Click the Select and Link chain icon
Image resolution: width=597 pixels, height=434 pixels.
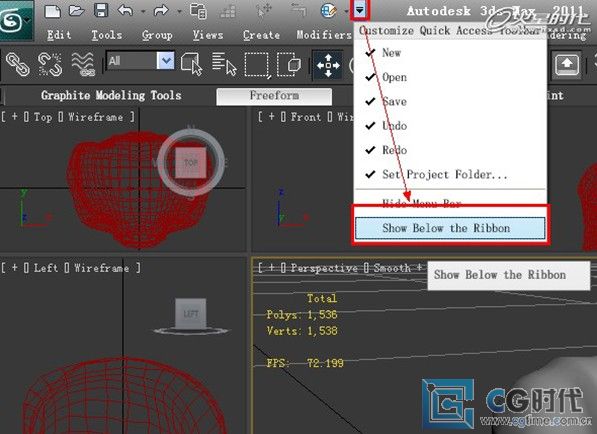click(18, 64)
